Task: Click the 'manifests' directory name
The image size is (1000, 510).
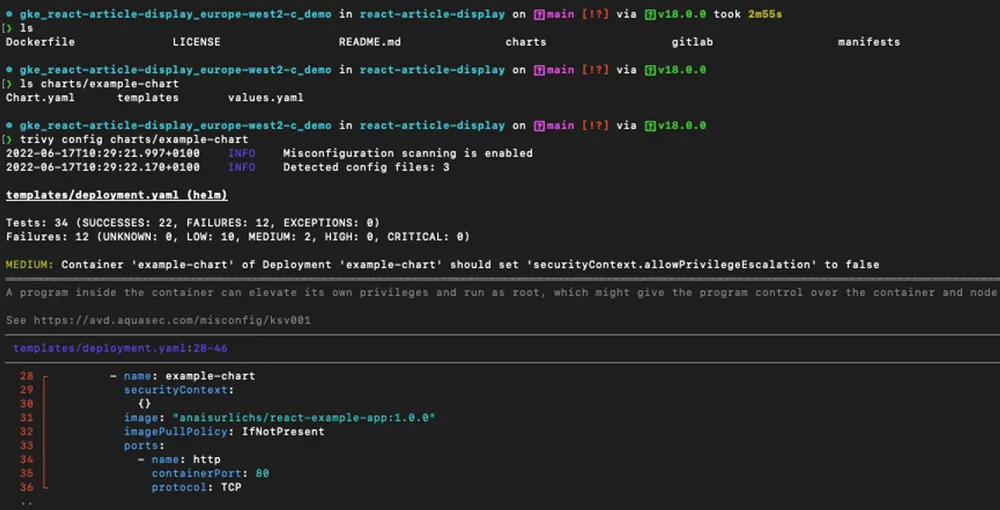Action: [869, 42]
